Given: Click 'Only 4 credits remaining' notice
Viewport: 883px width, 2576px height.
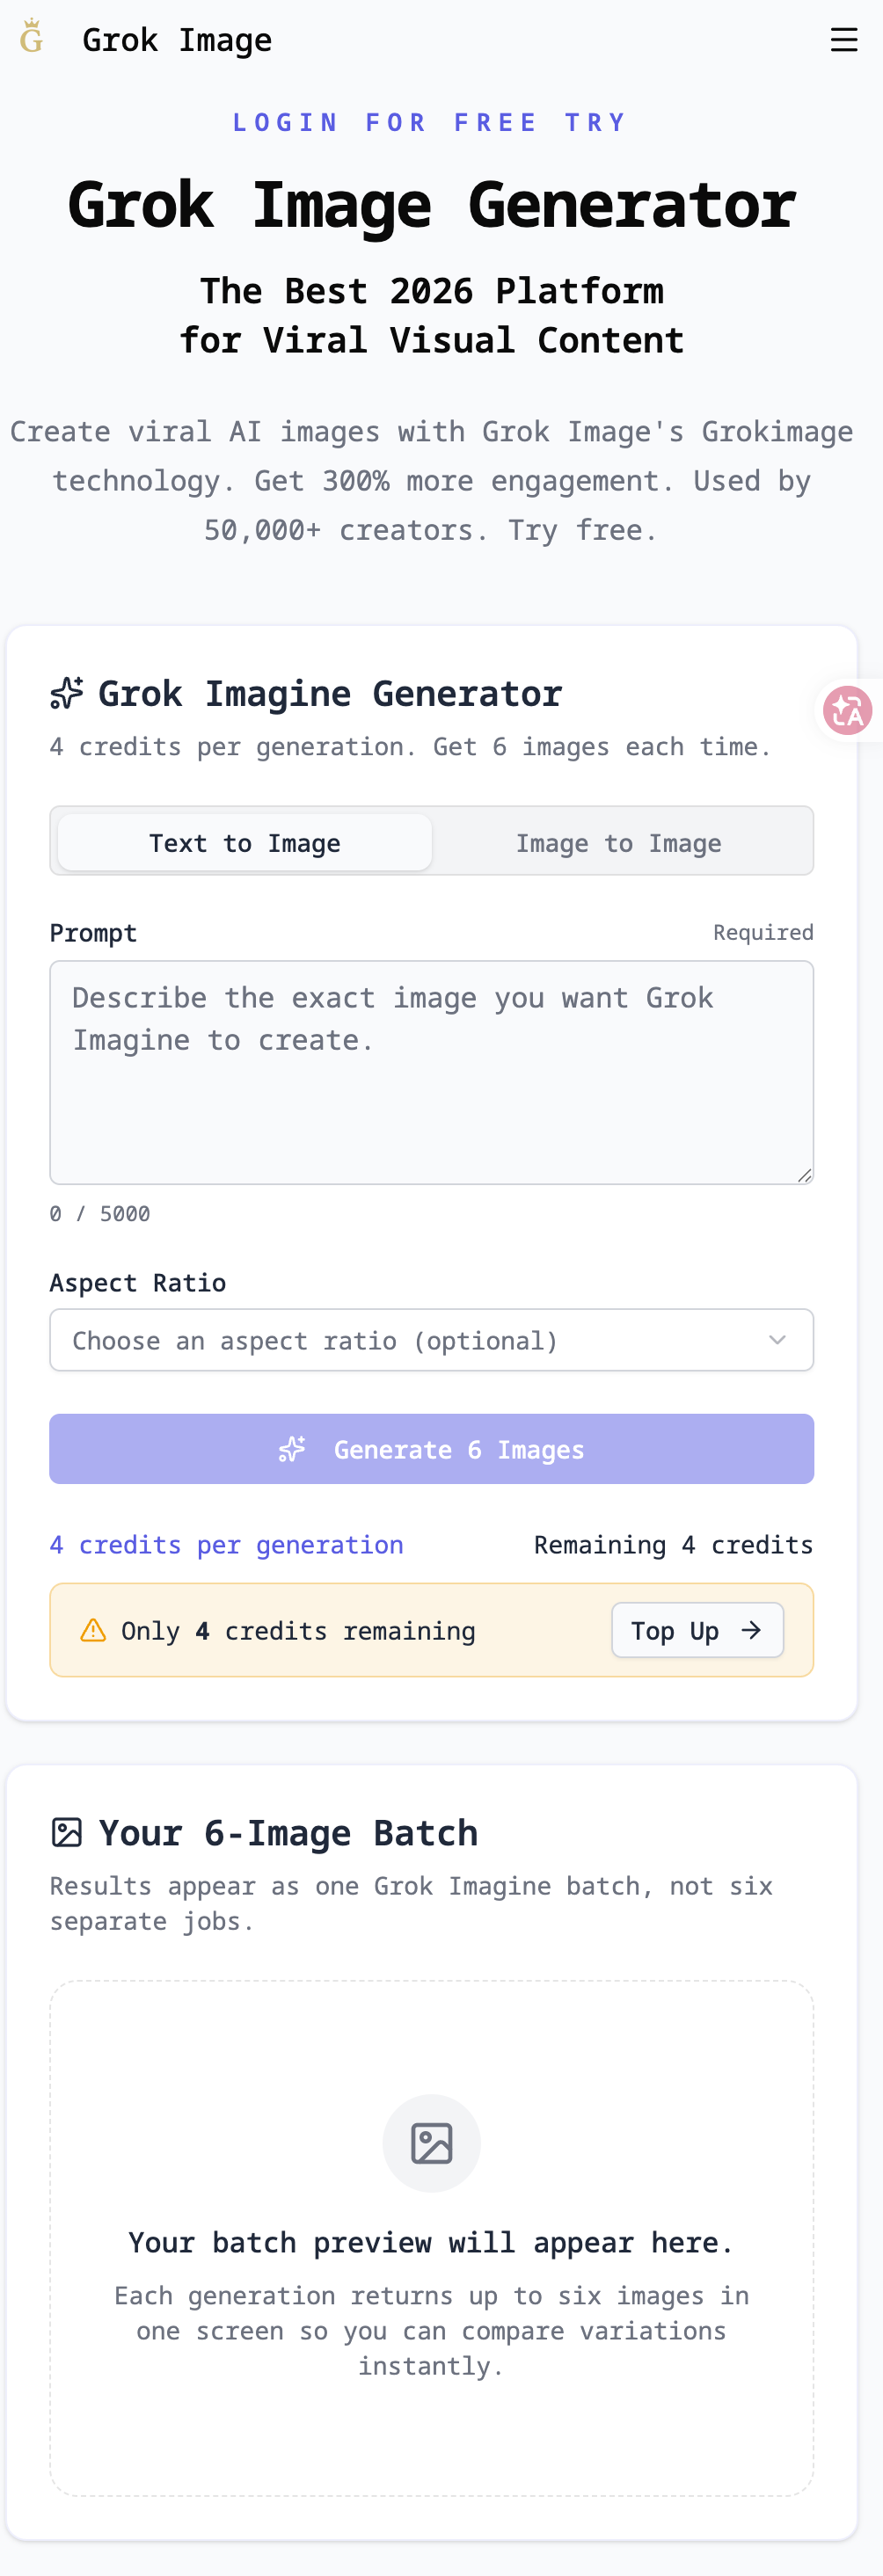Looking at the screenshot, I should pos(298,1631).
